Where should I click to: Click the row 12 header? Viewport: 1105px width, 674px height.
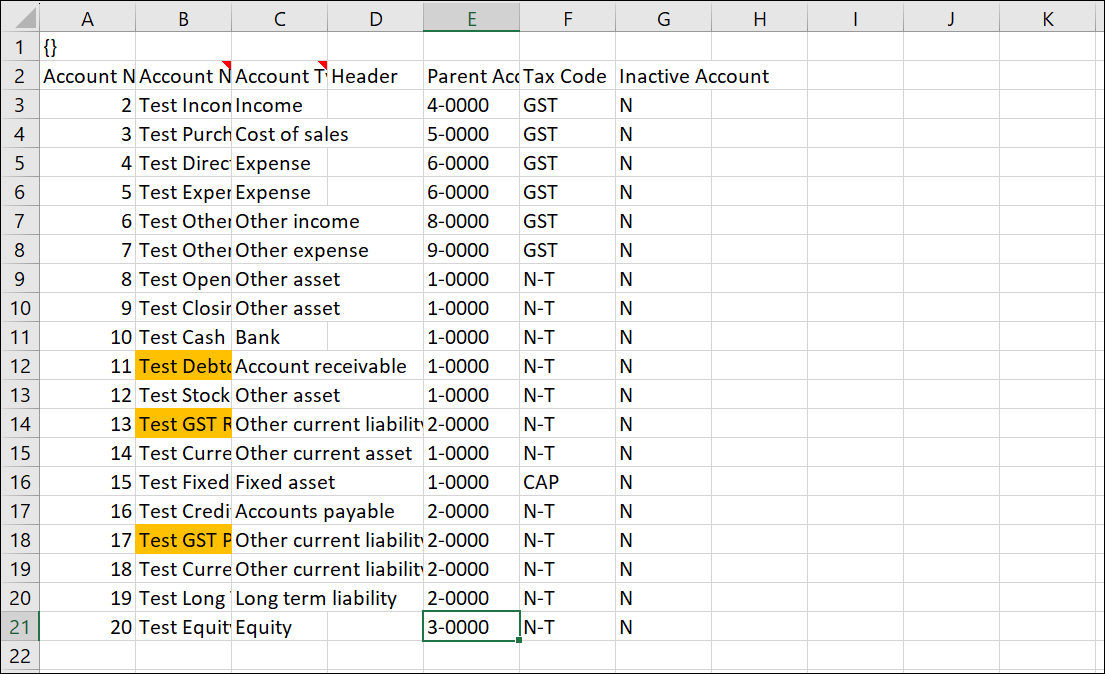point(20,366)
